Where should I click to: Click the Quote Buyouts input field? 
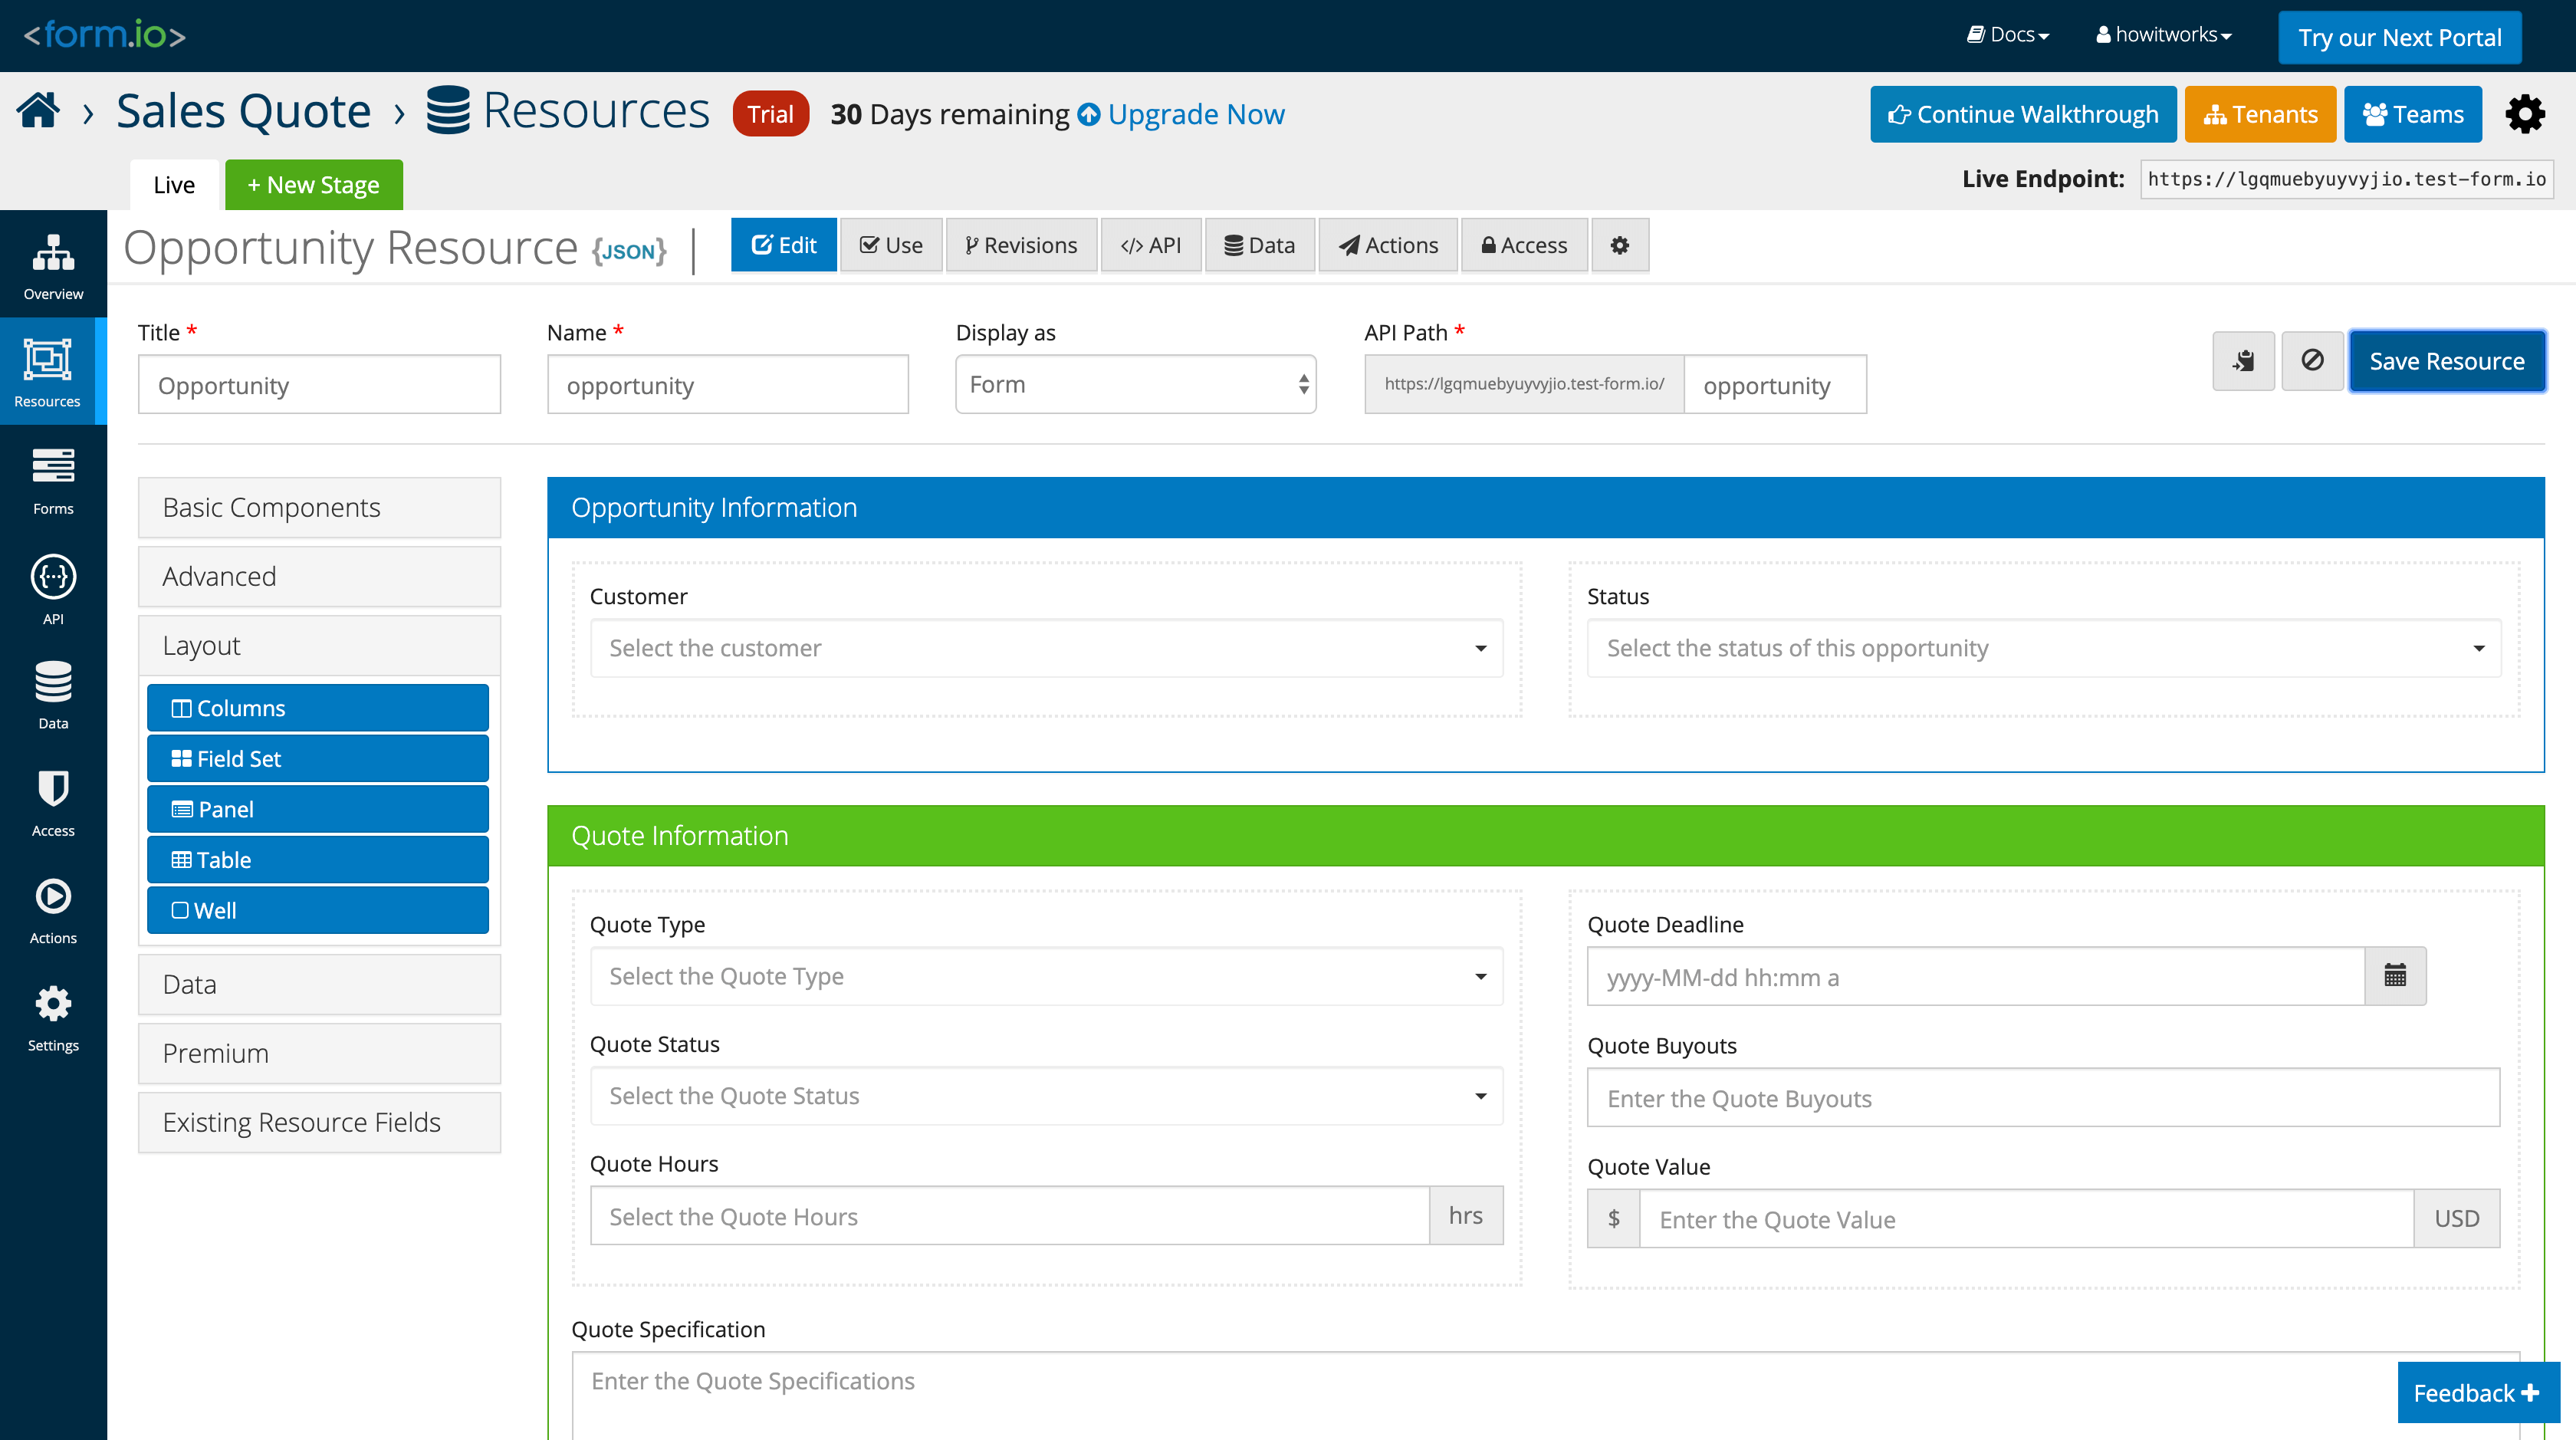(x=2042, y=1098)
